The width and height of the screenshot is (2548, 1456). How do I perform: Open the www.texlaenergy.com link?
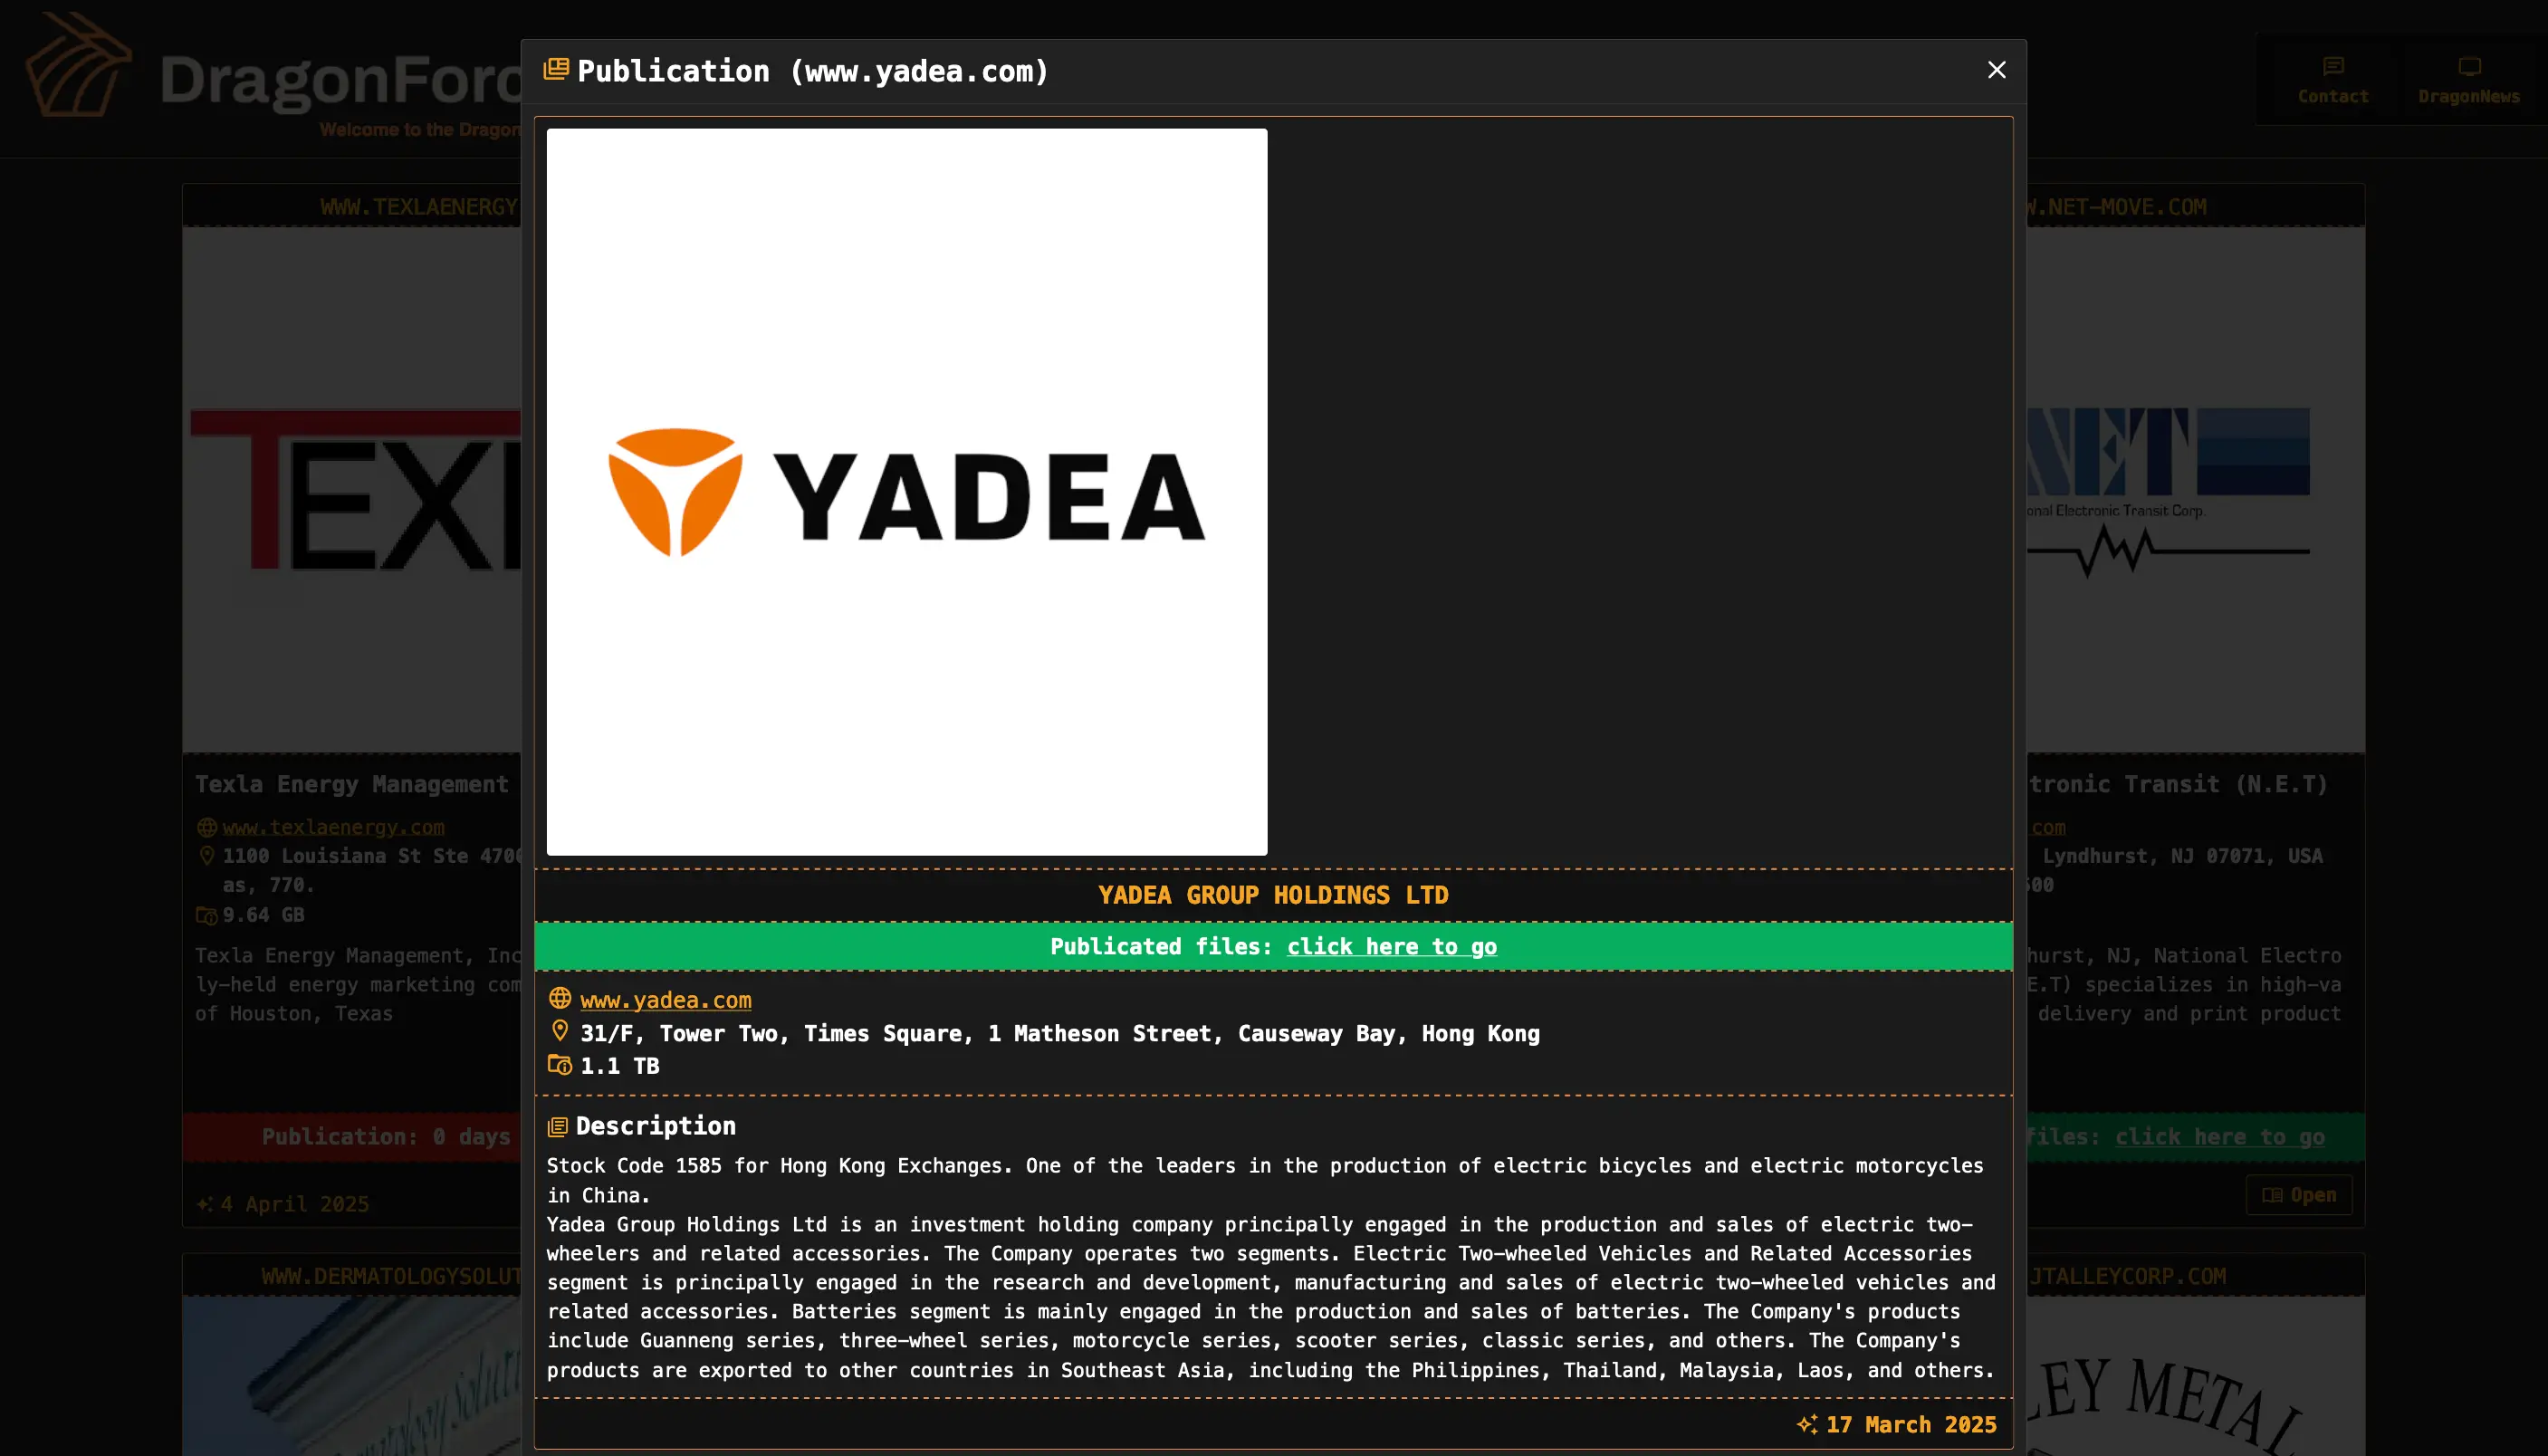pos(333,827)
